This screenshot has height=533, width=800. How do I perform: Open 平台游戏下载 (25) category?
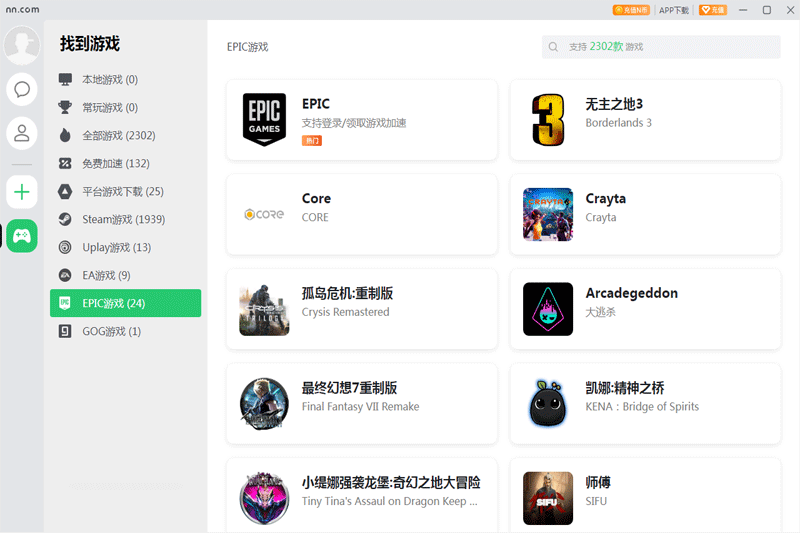(126, 191)
